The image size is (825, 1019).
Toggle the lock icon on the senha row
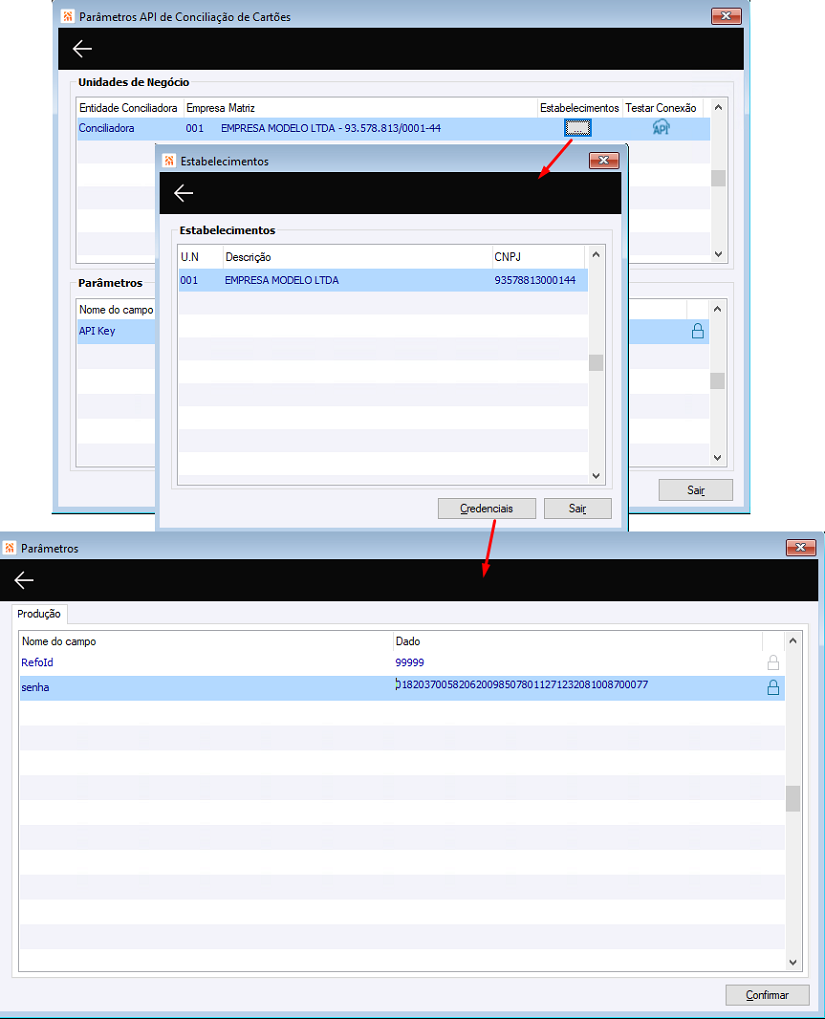coord(773,687)
